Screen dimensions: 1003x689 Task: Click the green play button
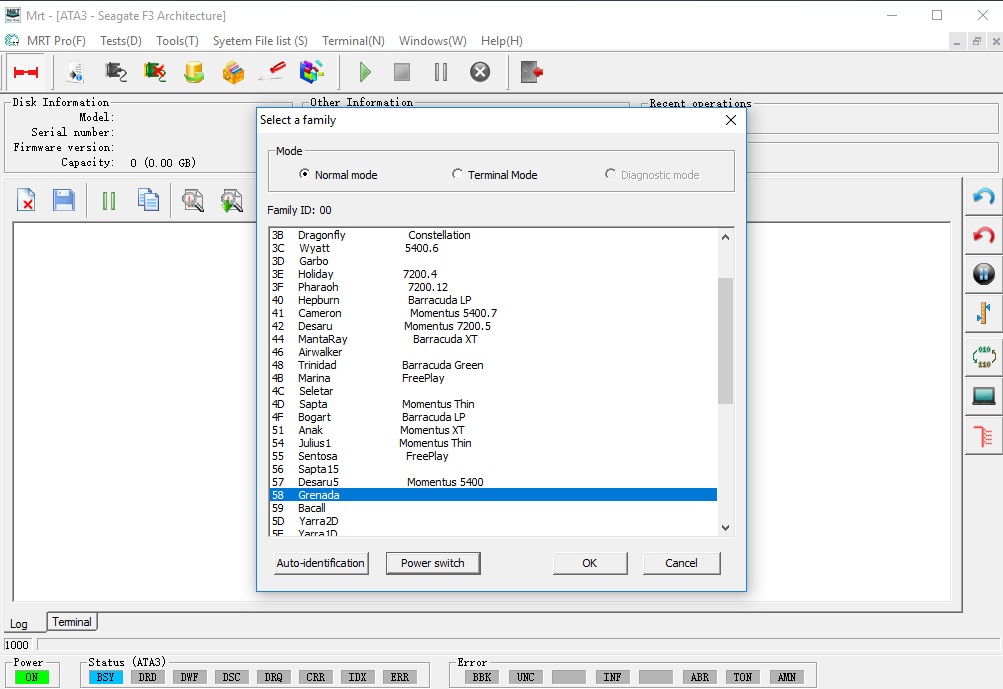[x=365, y=72]
